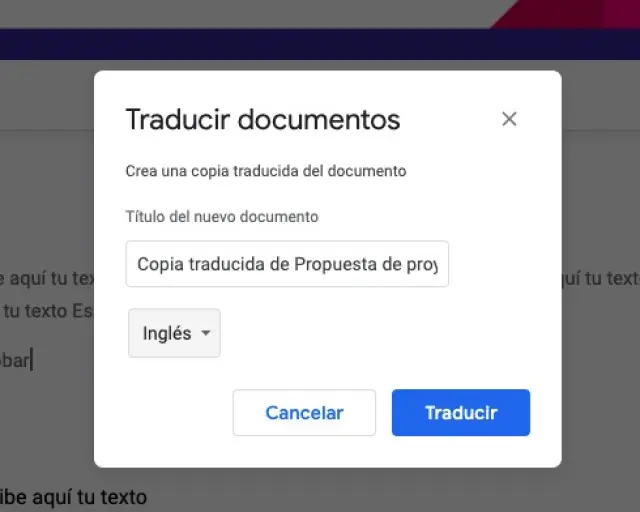Click the Cancelar button
Screen dimensions: 640x512
pos(304,412)
